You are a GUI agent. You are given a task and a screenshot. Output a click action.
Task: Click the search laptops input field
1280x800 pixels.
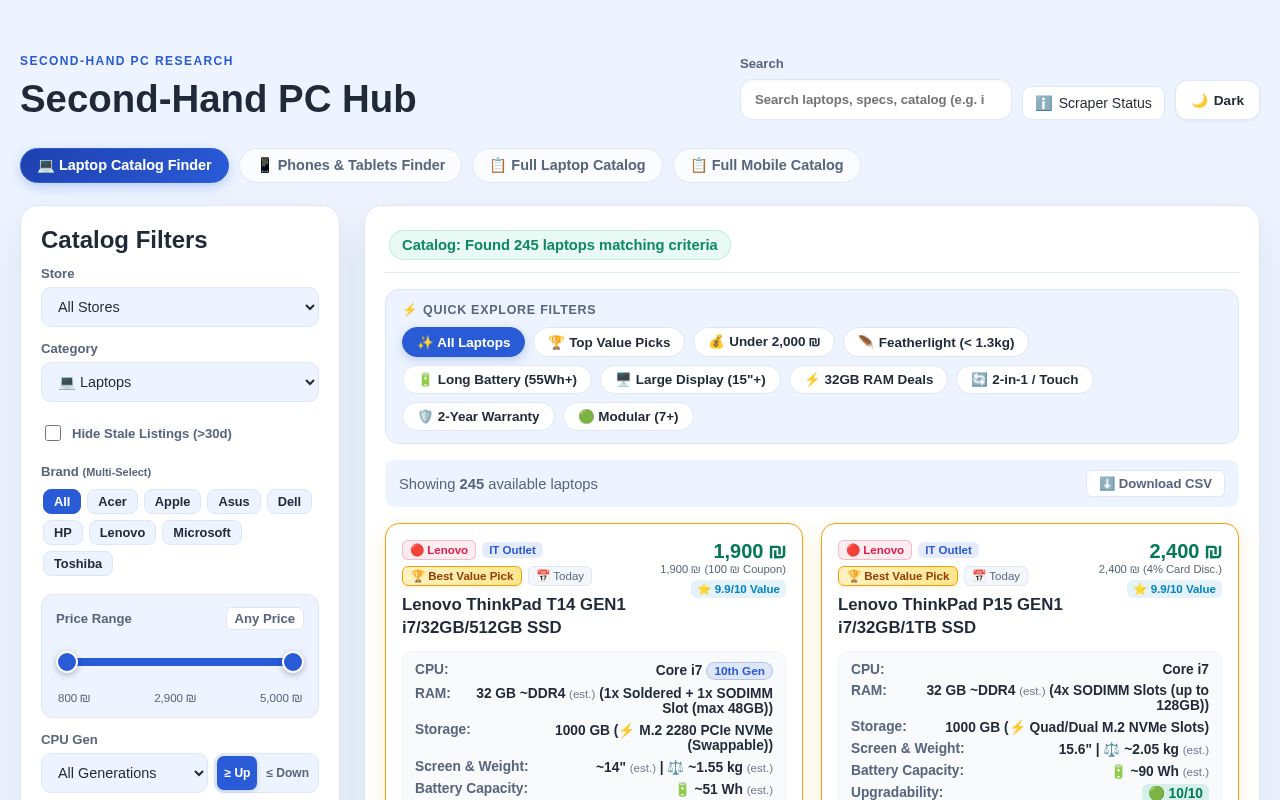(875, 100)
